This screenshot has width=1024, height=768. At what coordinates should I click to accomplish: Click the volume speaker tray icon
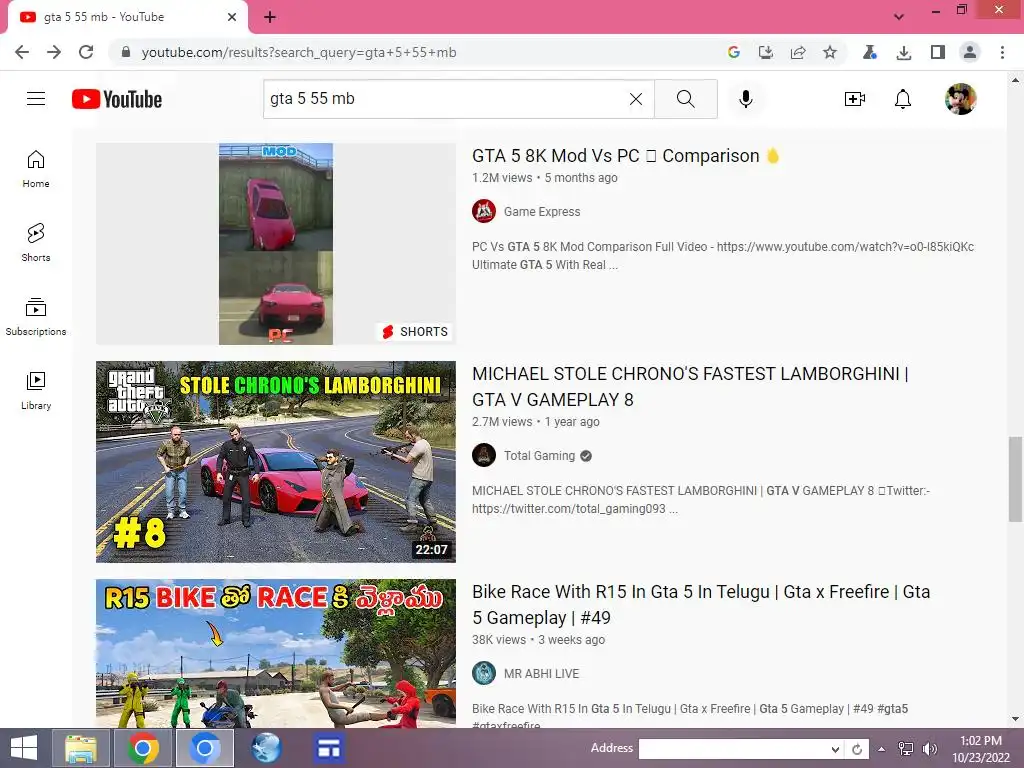[x=929, y=749]
